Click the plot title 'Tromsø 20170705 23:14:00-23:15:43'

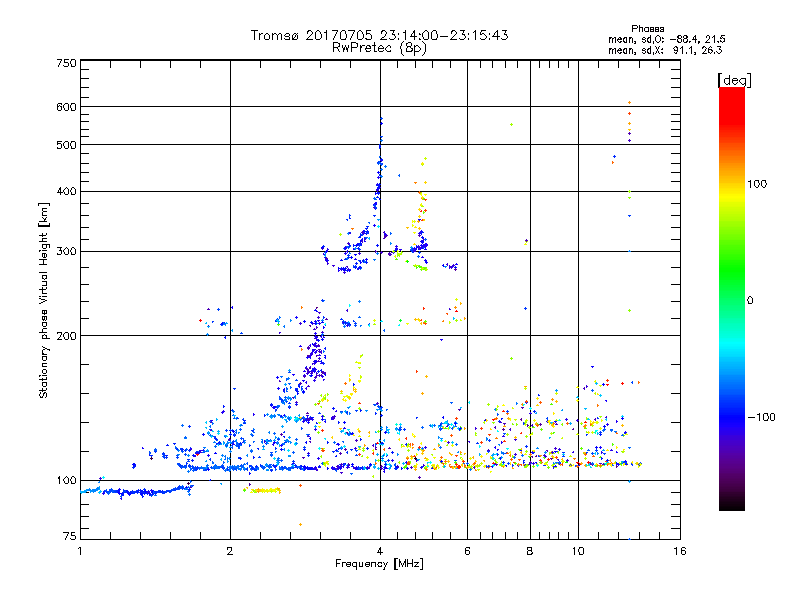[379, 35]
